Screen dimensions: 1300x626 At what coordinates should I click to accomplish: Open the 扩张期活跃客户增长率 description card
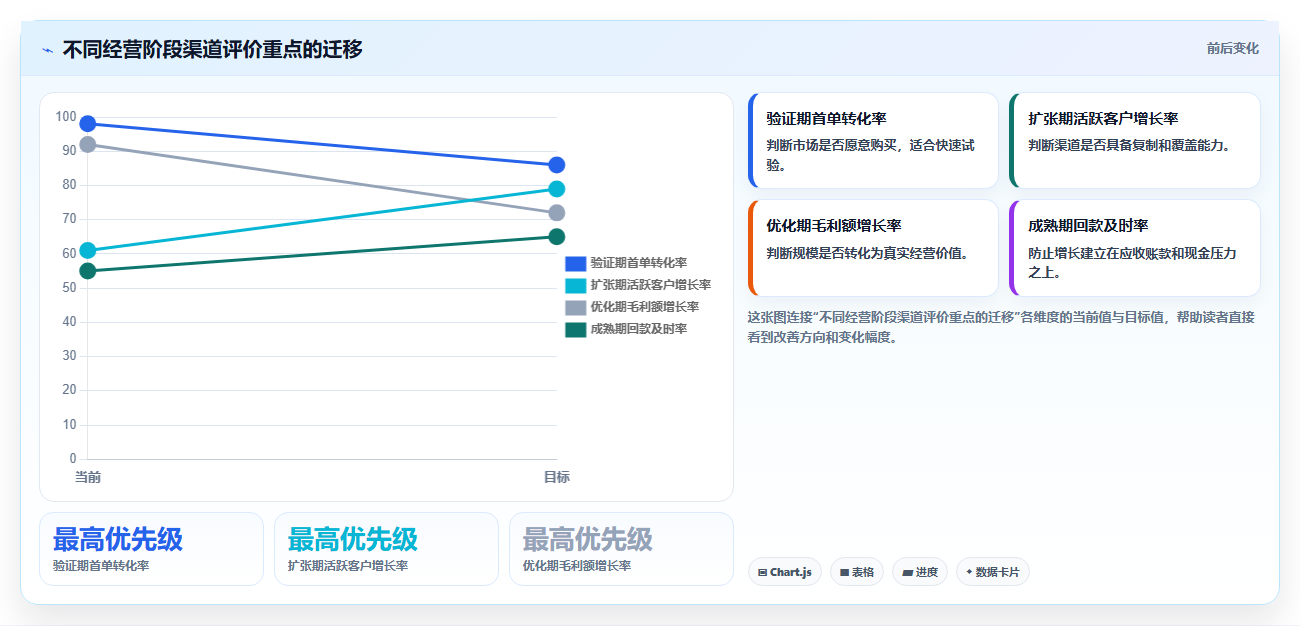click(x=1135, y=141)
